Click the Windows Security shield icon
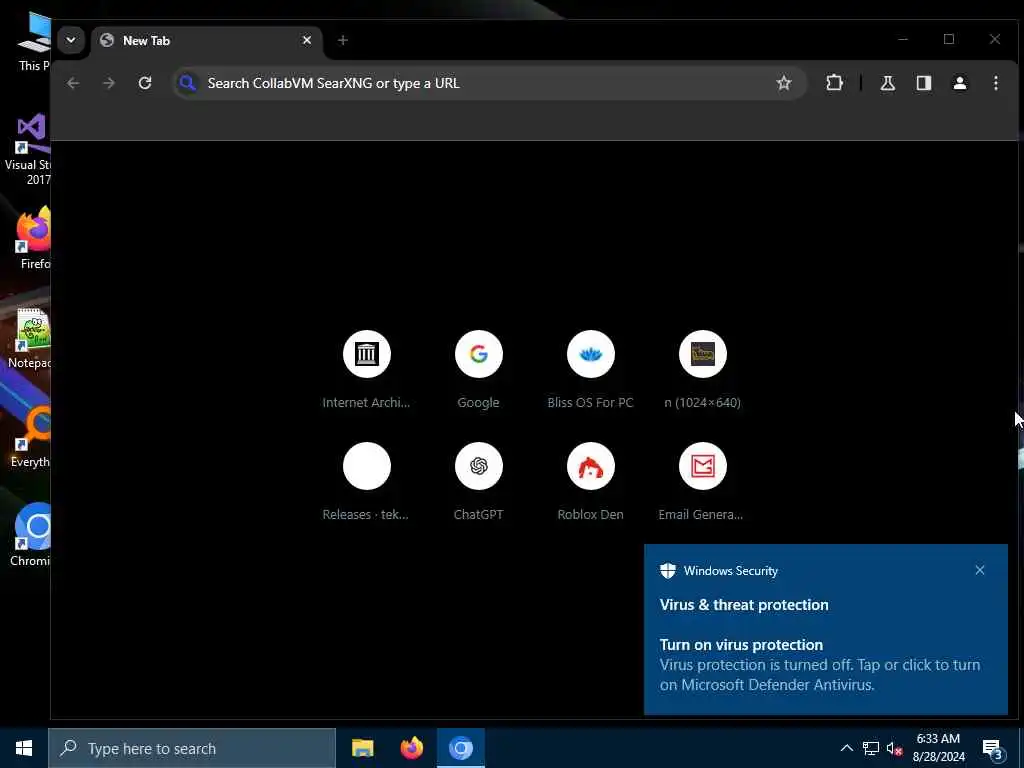This screenshot has height=768, width=1024. pos(667,571)
